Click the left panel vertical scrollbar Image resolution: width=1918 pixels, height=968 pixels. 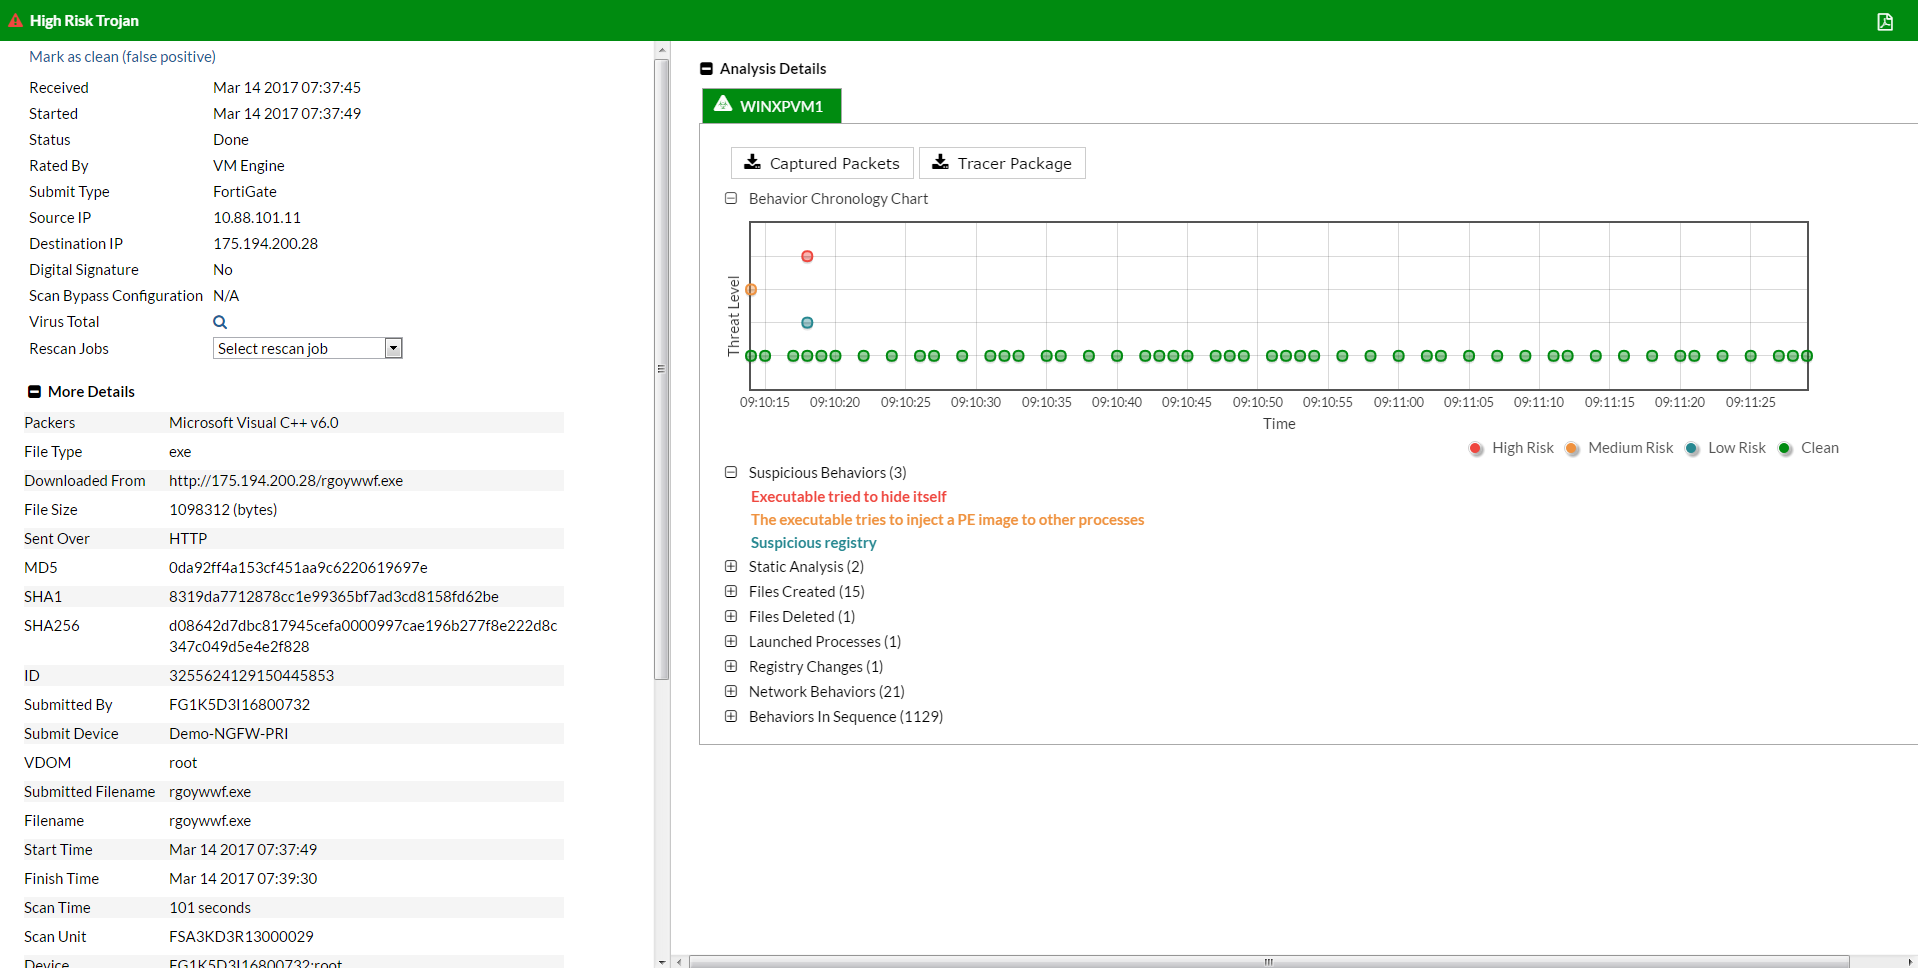[x=661, y=370]
